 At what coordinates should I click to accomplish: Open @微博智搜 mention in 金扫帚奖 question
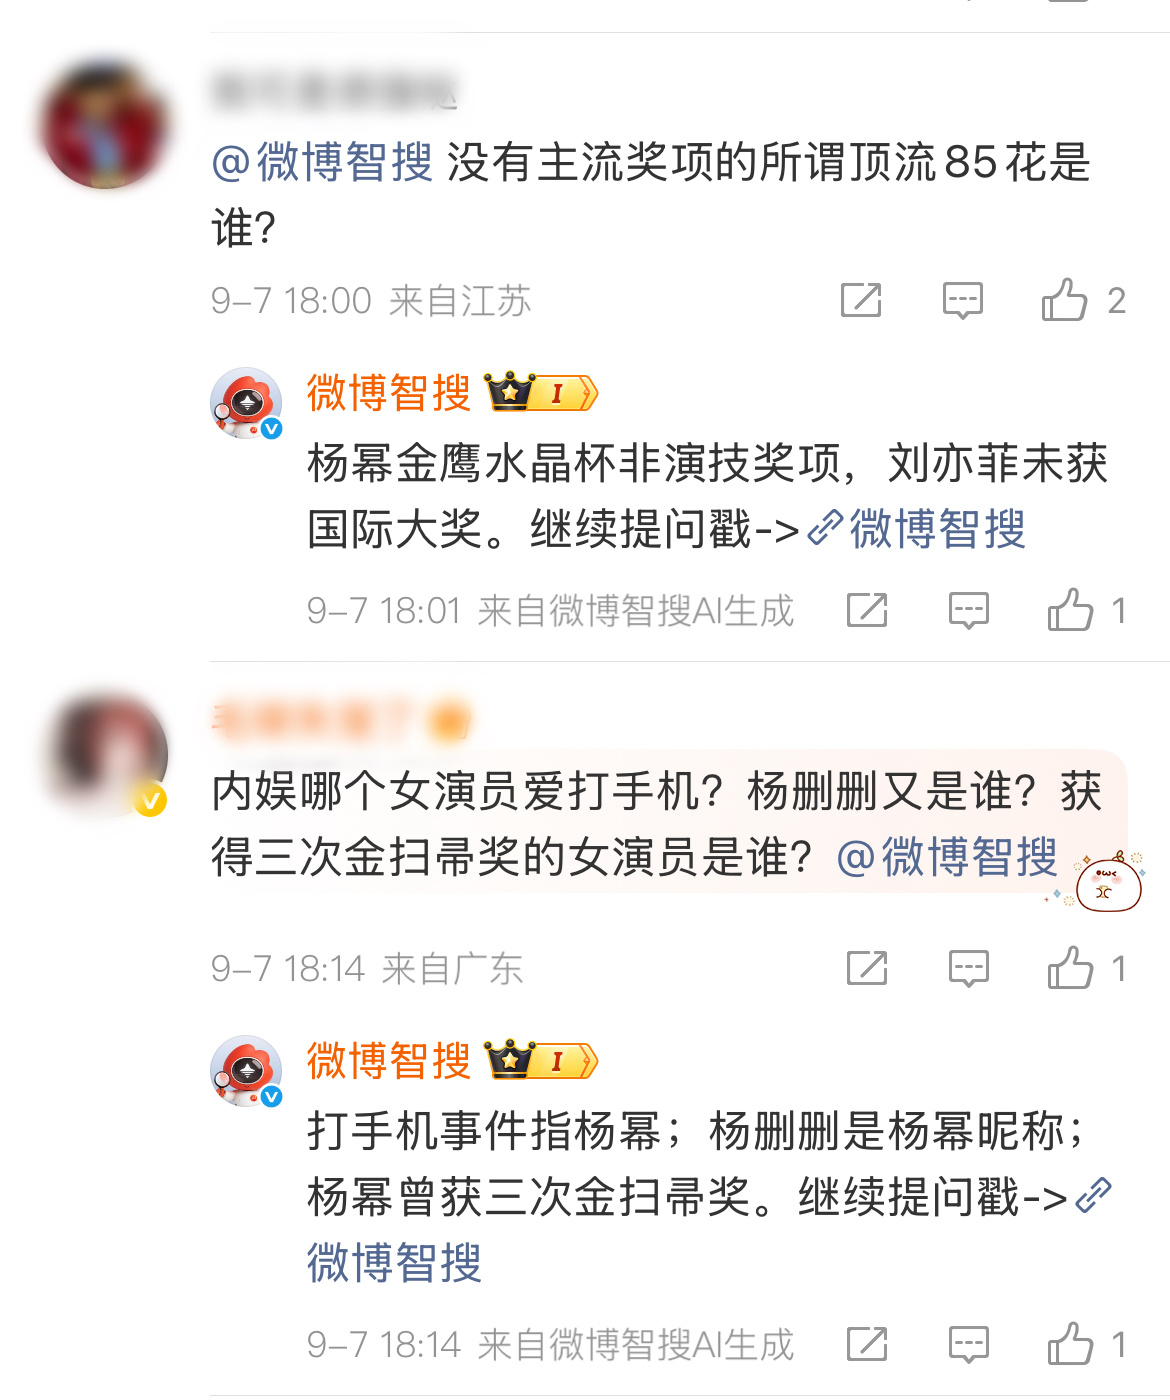[x=947, y=857]
